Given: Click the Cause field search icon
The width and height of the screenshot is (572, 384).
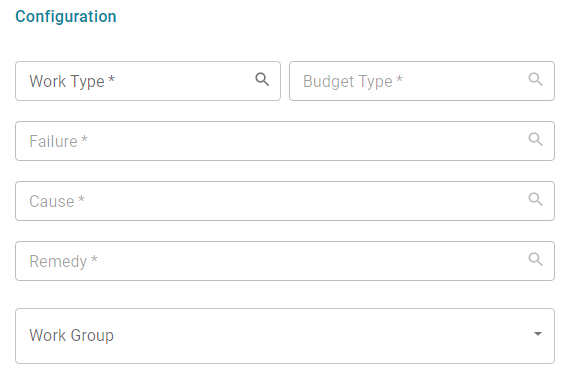Looking at the screenshot, I should click(x=536, y=199).
